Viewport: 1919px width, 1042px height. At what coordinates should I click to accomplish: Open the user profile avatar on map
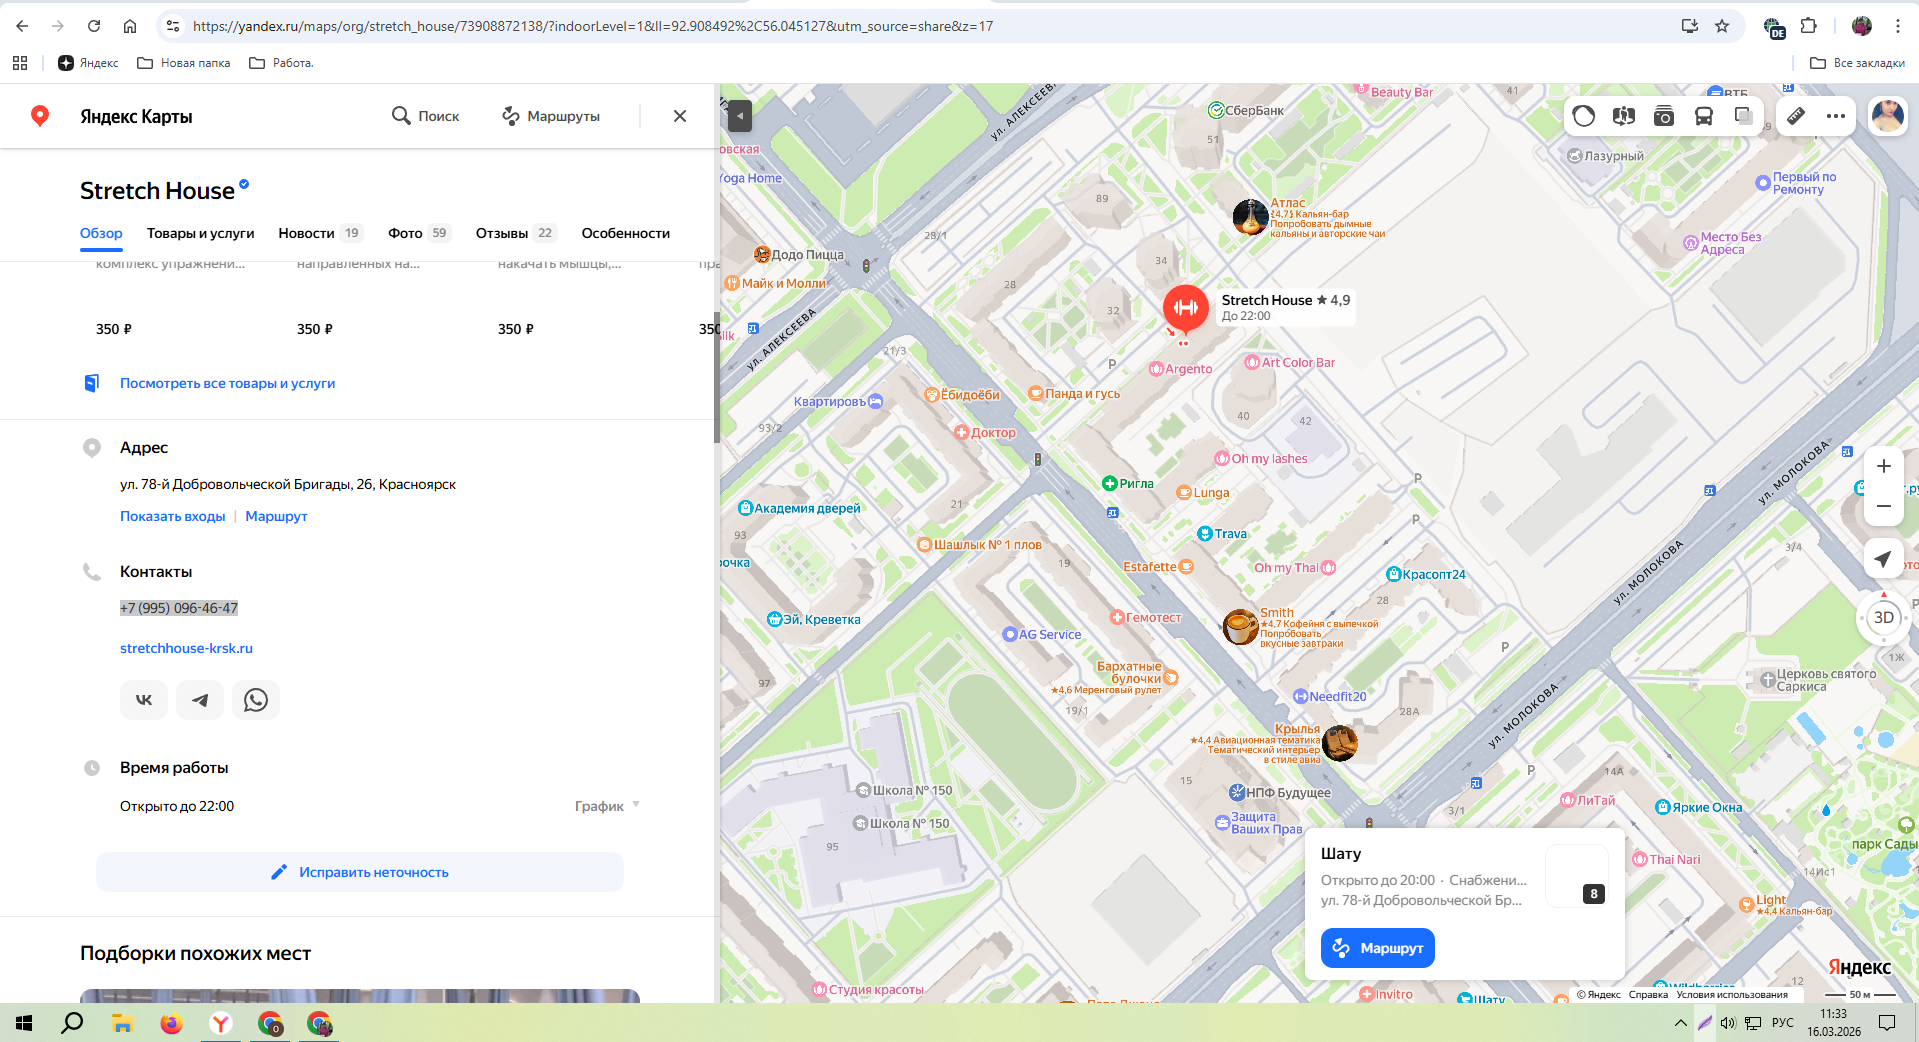[1888, 116]
